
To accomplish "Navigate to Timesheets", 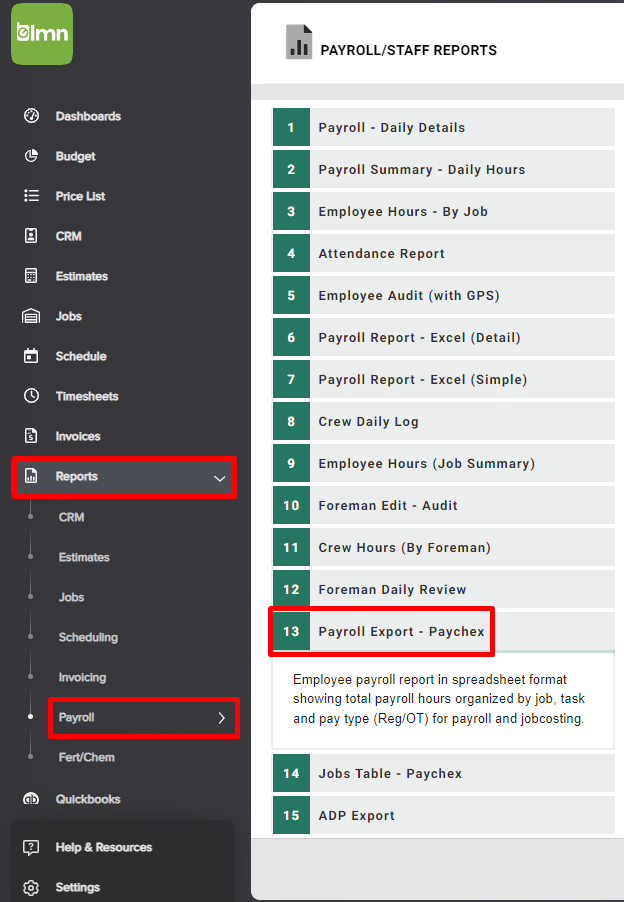I will coord(87,396).
